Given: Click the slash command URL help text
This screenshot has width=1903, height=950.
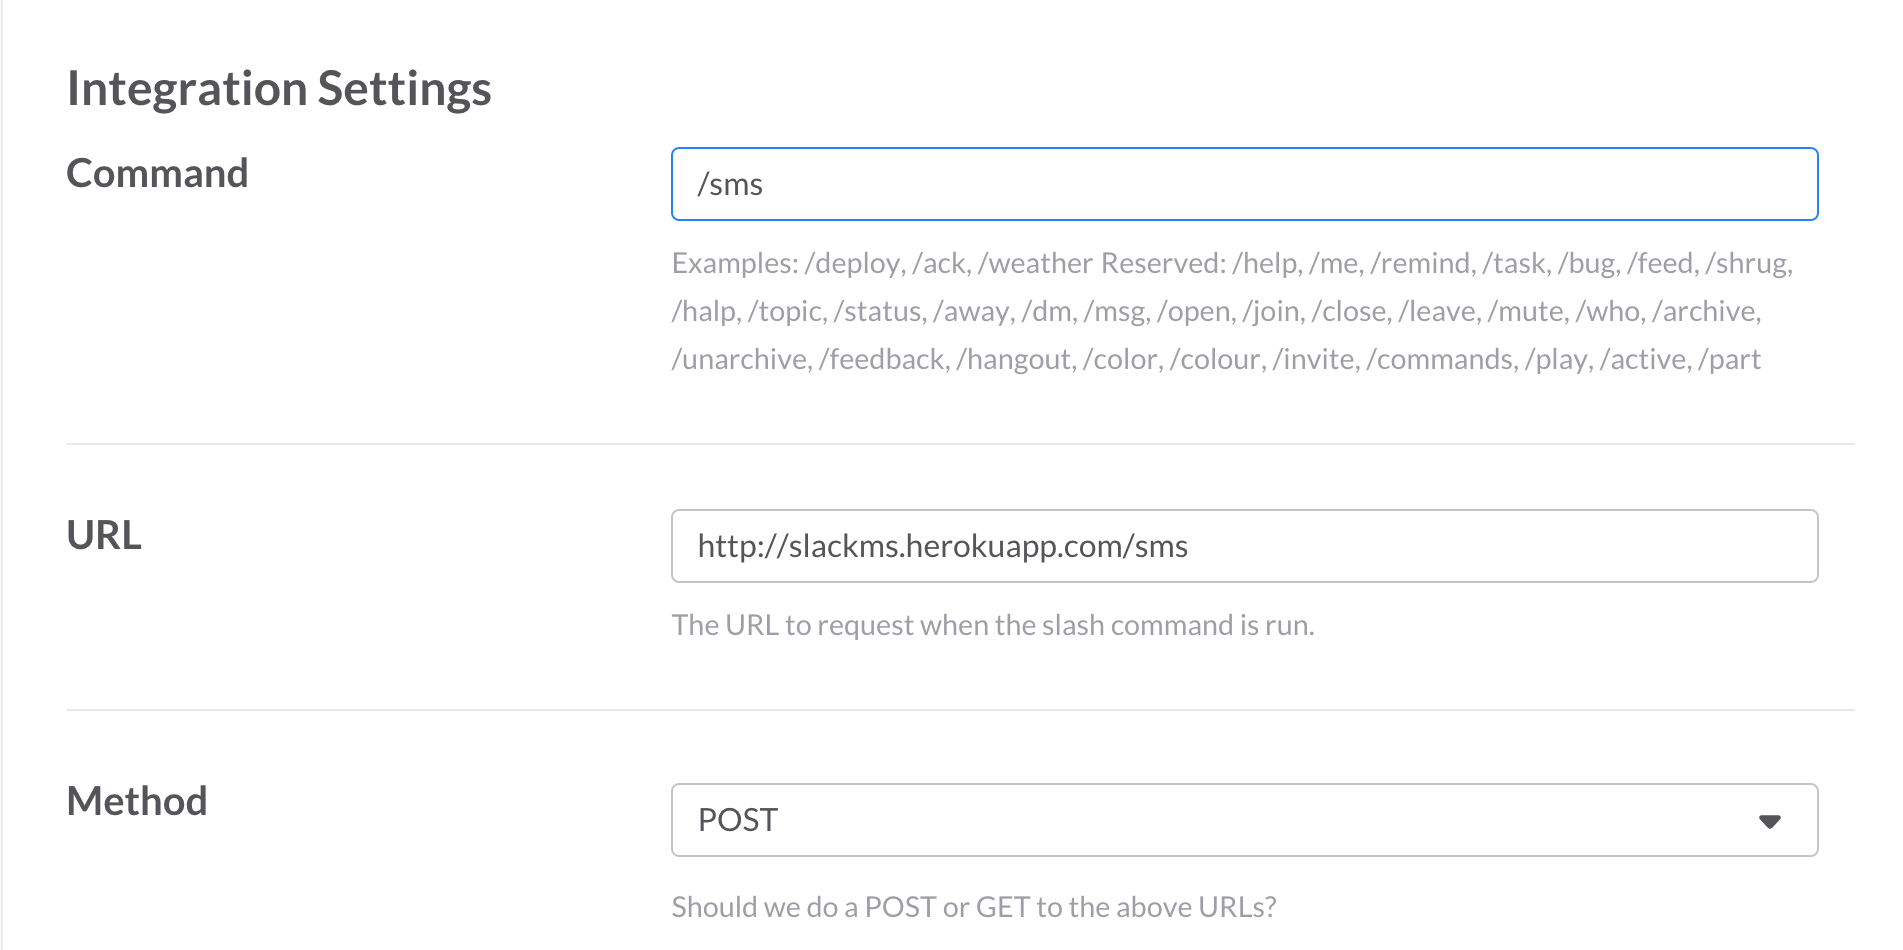Looking at the screenshot, I should coord(993,625).
